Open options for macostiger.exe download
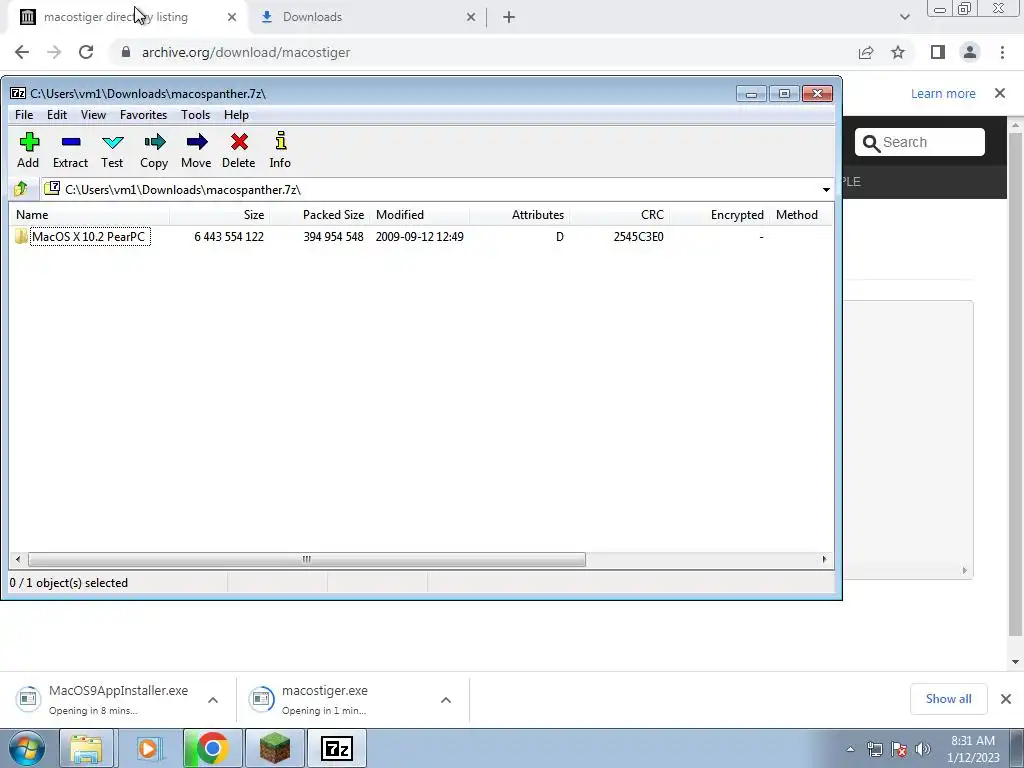This screenshot has width=1024, height=768. [446, 700]
